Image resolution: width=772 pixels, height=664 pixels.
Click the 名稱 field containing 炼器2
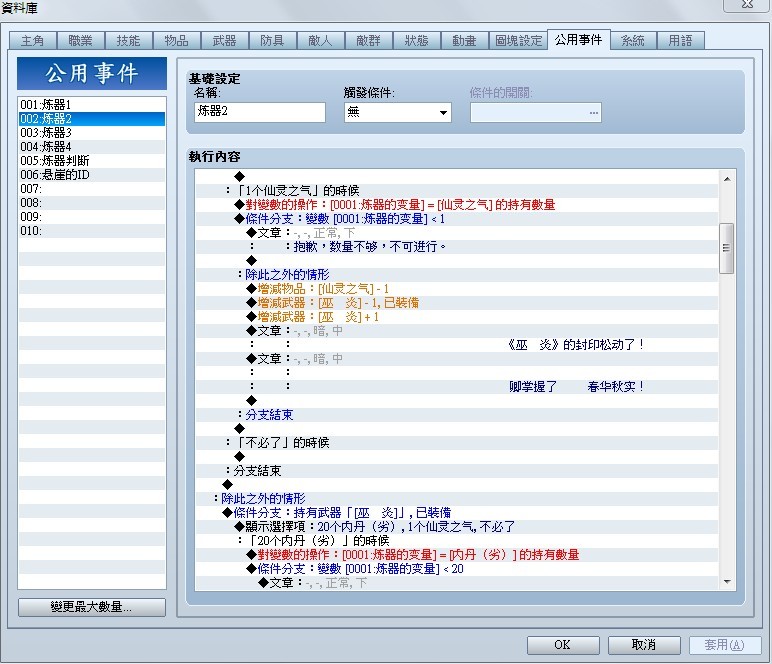click(x=260, y=112)
